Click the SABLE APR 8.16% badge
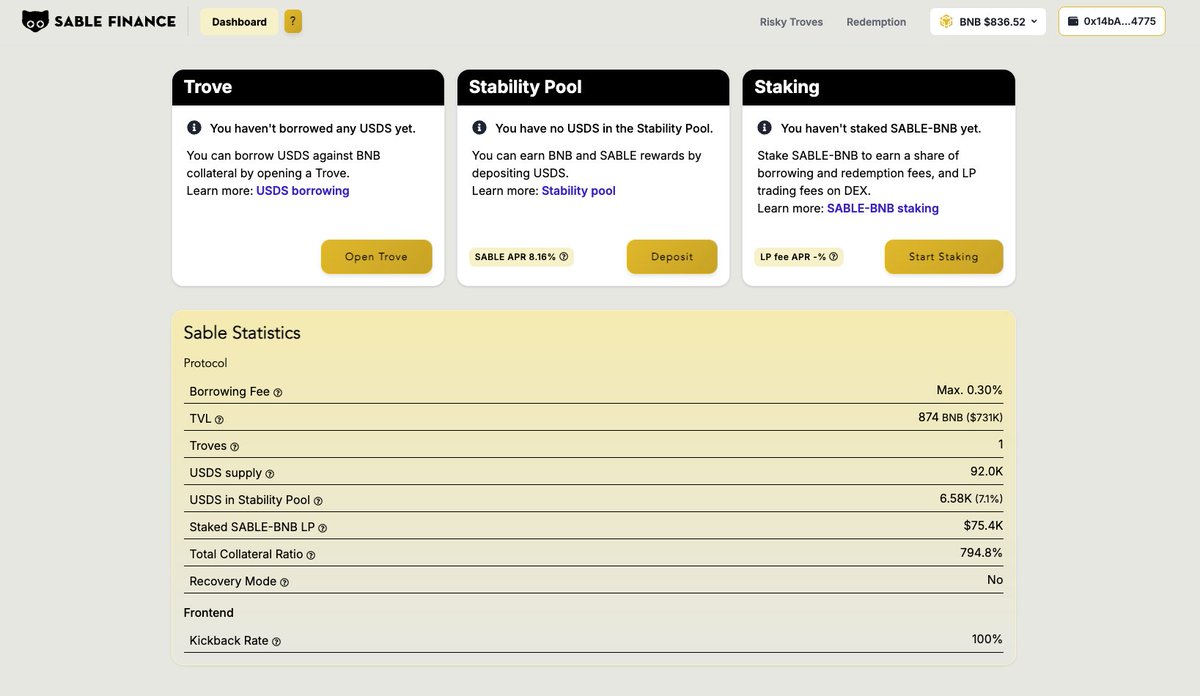Image resolution: width=1200 pixels, height=696 pixels. click(521, 257)
